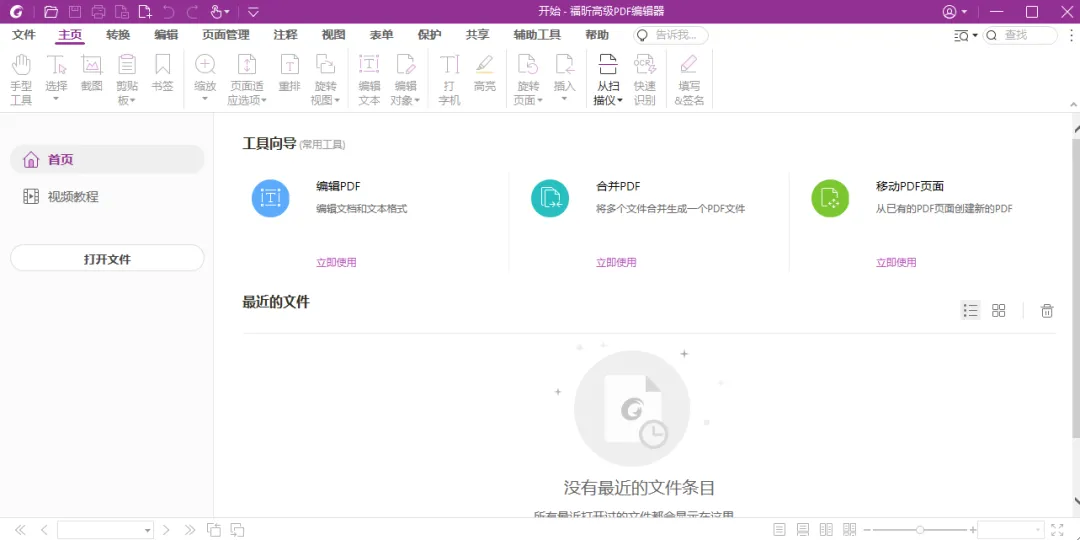This screenshot has width=1080, height=540.
Task: Click the 打开文件 button
Action: pos(107,260)
